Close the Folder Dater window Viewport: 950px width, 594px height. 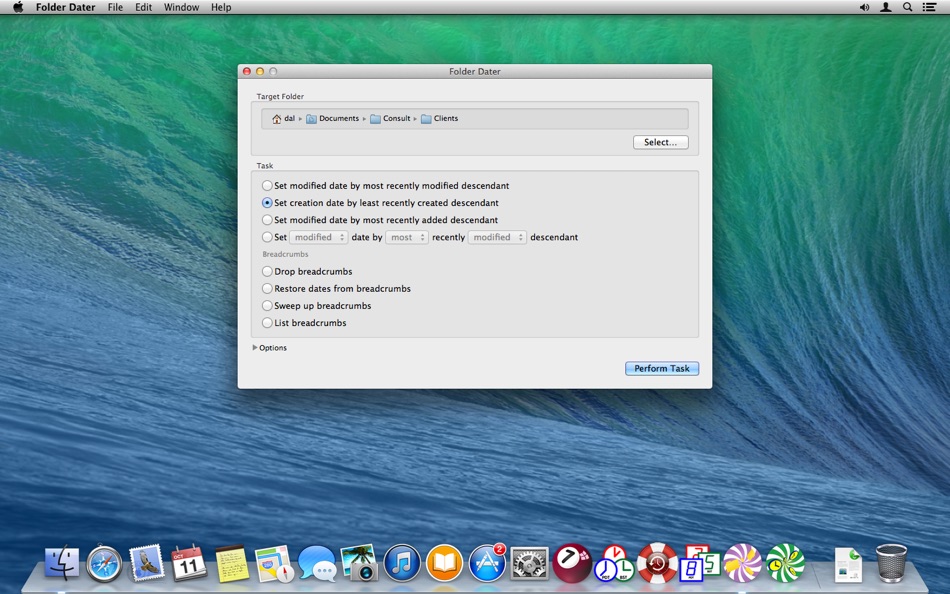click(x=247, y=72)
